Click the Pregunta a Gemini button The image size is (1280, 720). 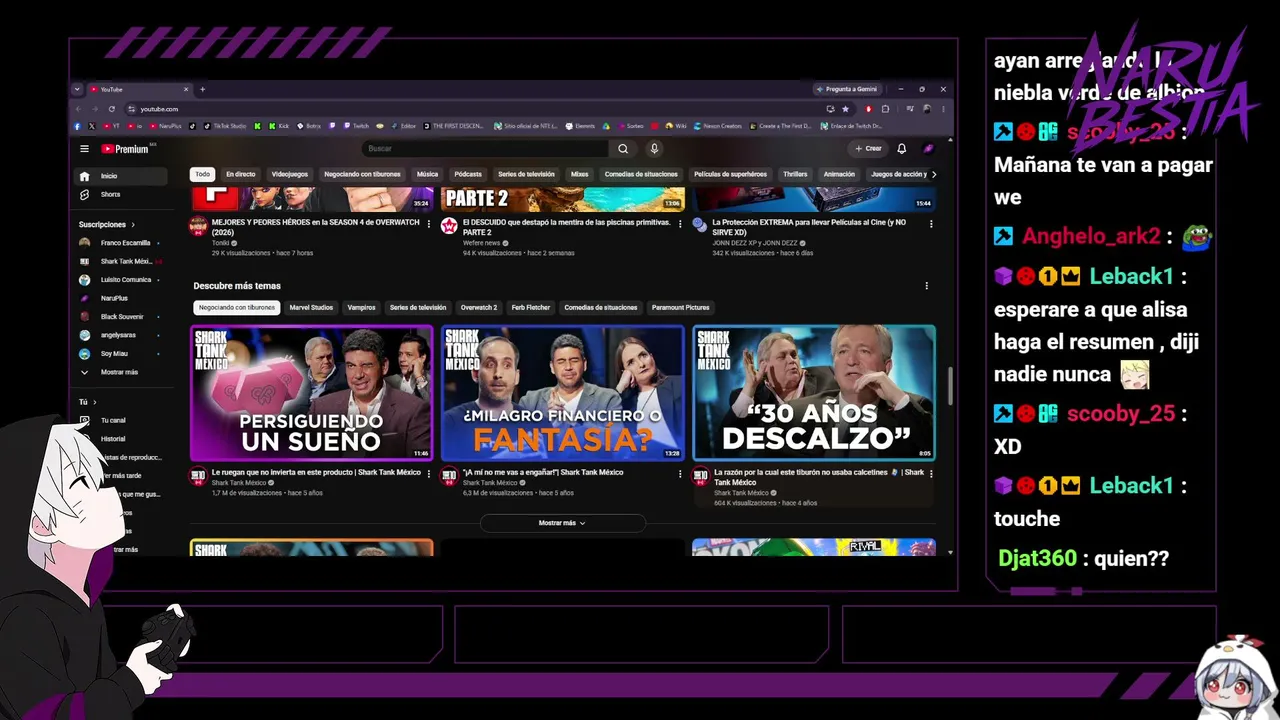click(846, 89)
